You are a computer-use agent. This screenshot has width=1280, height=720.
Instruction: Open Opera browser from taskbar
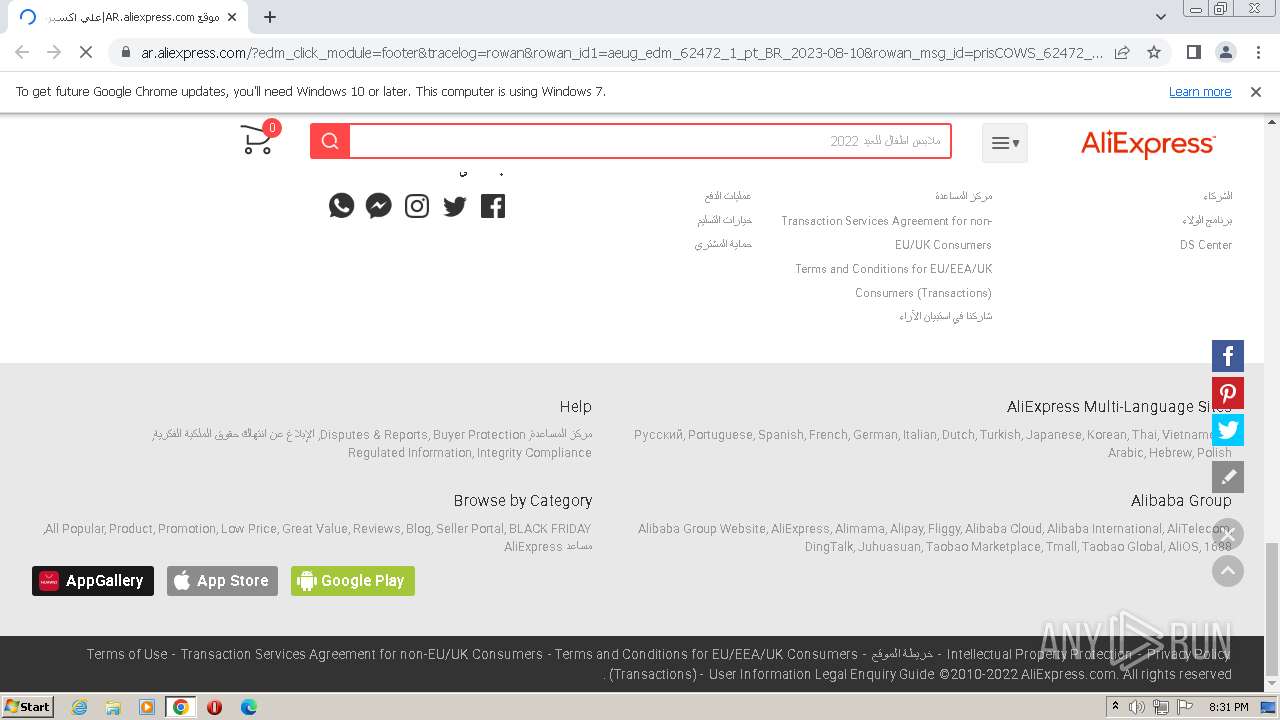pyautogui.click(x=214, y=707)
